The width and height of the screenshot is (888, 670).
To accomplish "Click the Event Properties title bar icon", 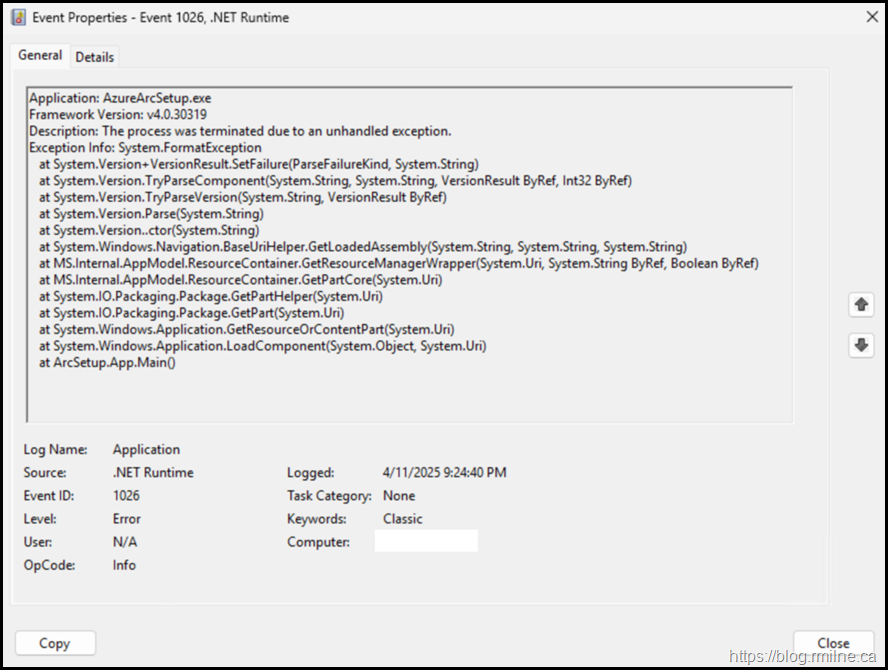I will click(x=18, y=17).
